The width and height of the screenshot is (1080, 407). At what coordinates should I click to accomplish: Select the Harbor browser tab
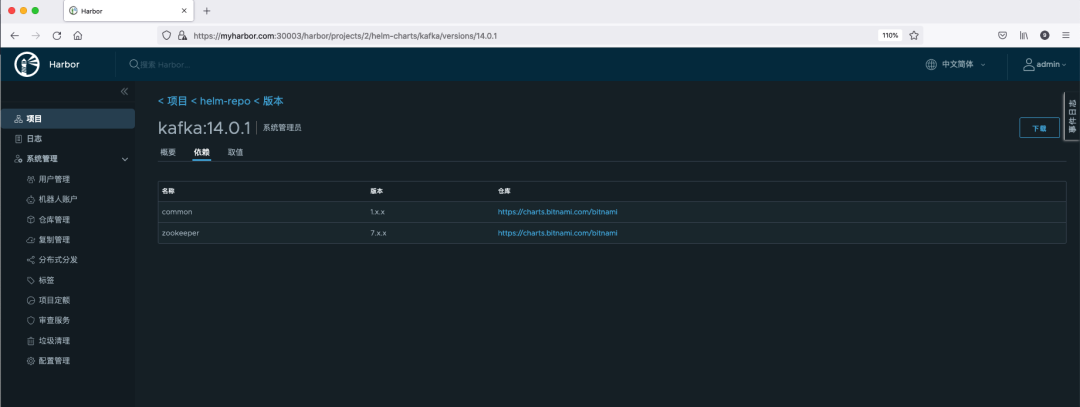tap(129, 11)
